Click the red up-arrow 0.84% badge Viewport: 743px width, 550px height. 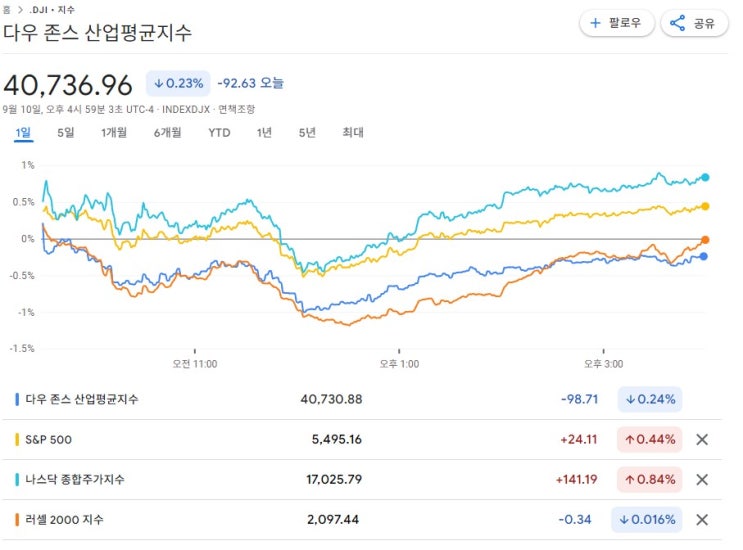(x=649, y=479)
